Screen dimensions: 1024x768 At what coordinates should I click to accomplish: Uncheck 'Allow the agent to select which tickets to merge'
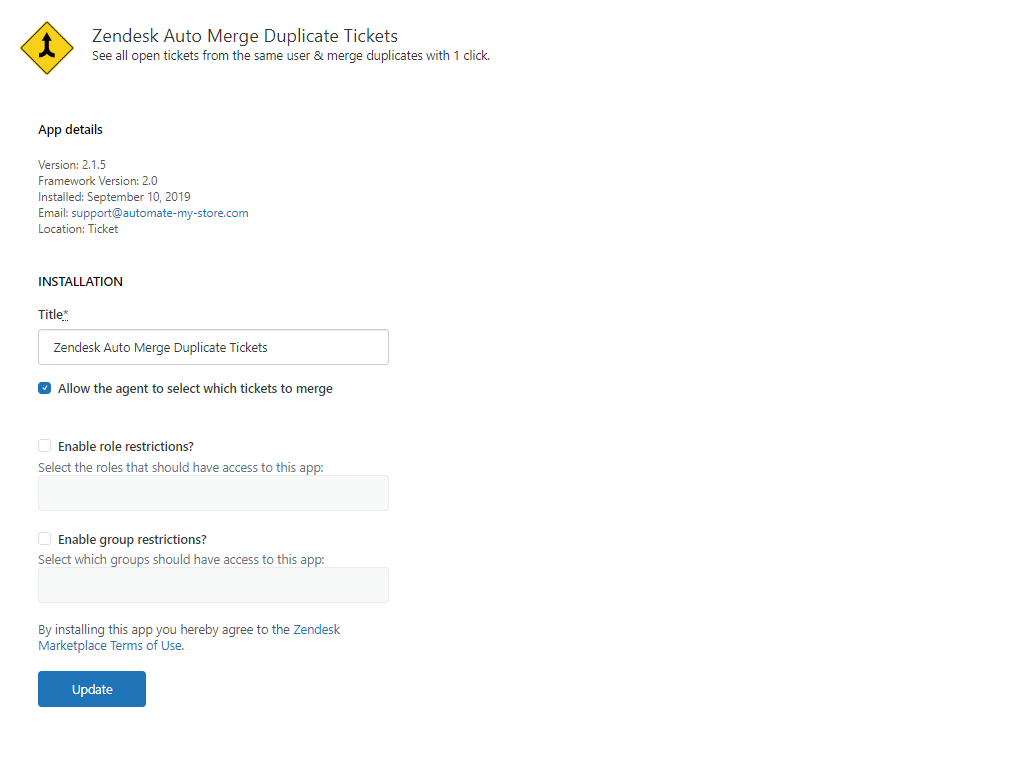tap(44, 388)
